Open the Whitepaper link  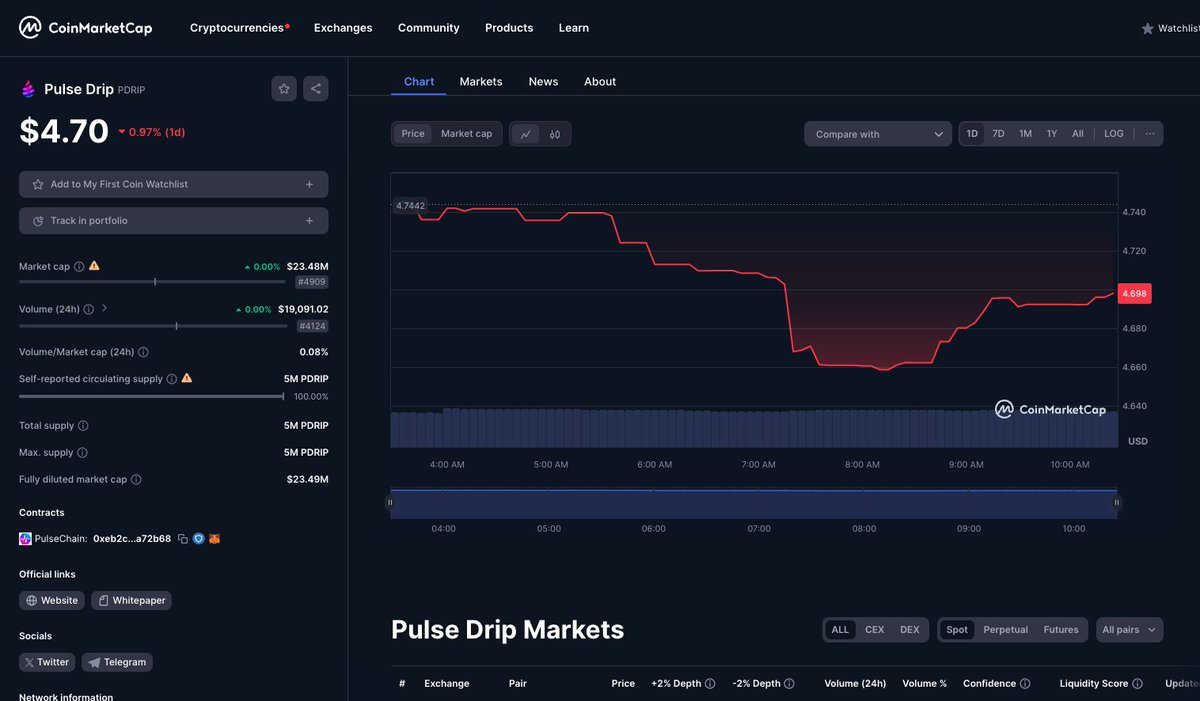pyautogui.click(x=131, y=600)
